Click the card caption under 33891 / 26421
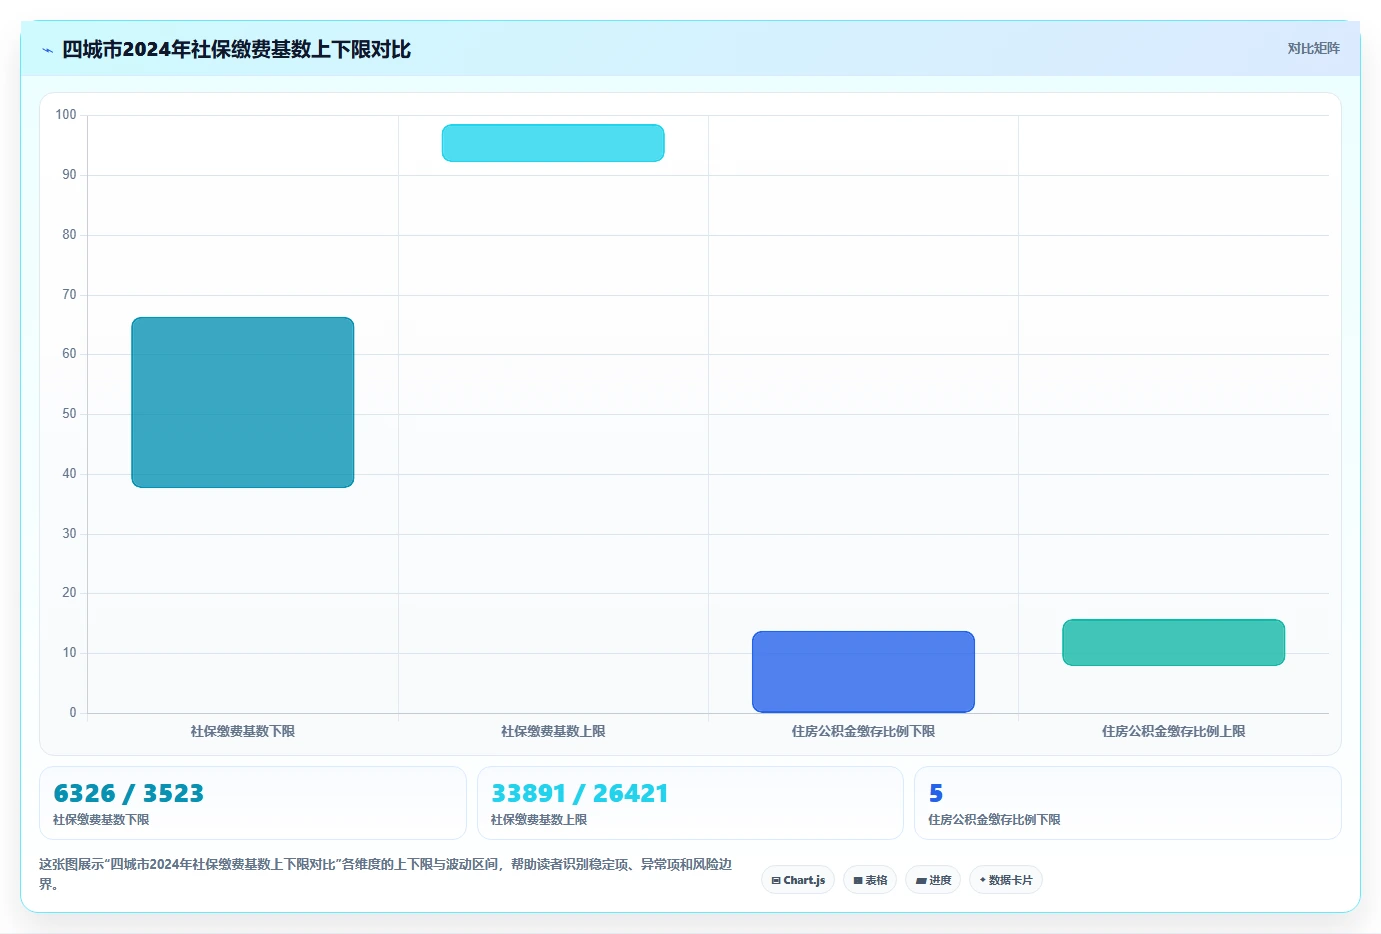Screen dimensions: 1381x934 tap(539, 820)
